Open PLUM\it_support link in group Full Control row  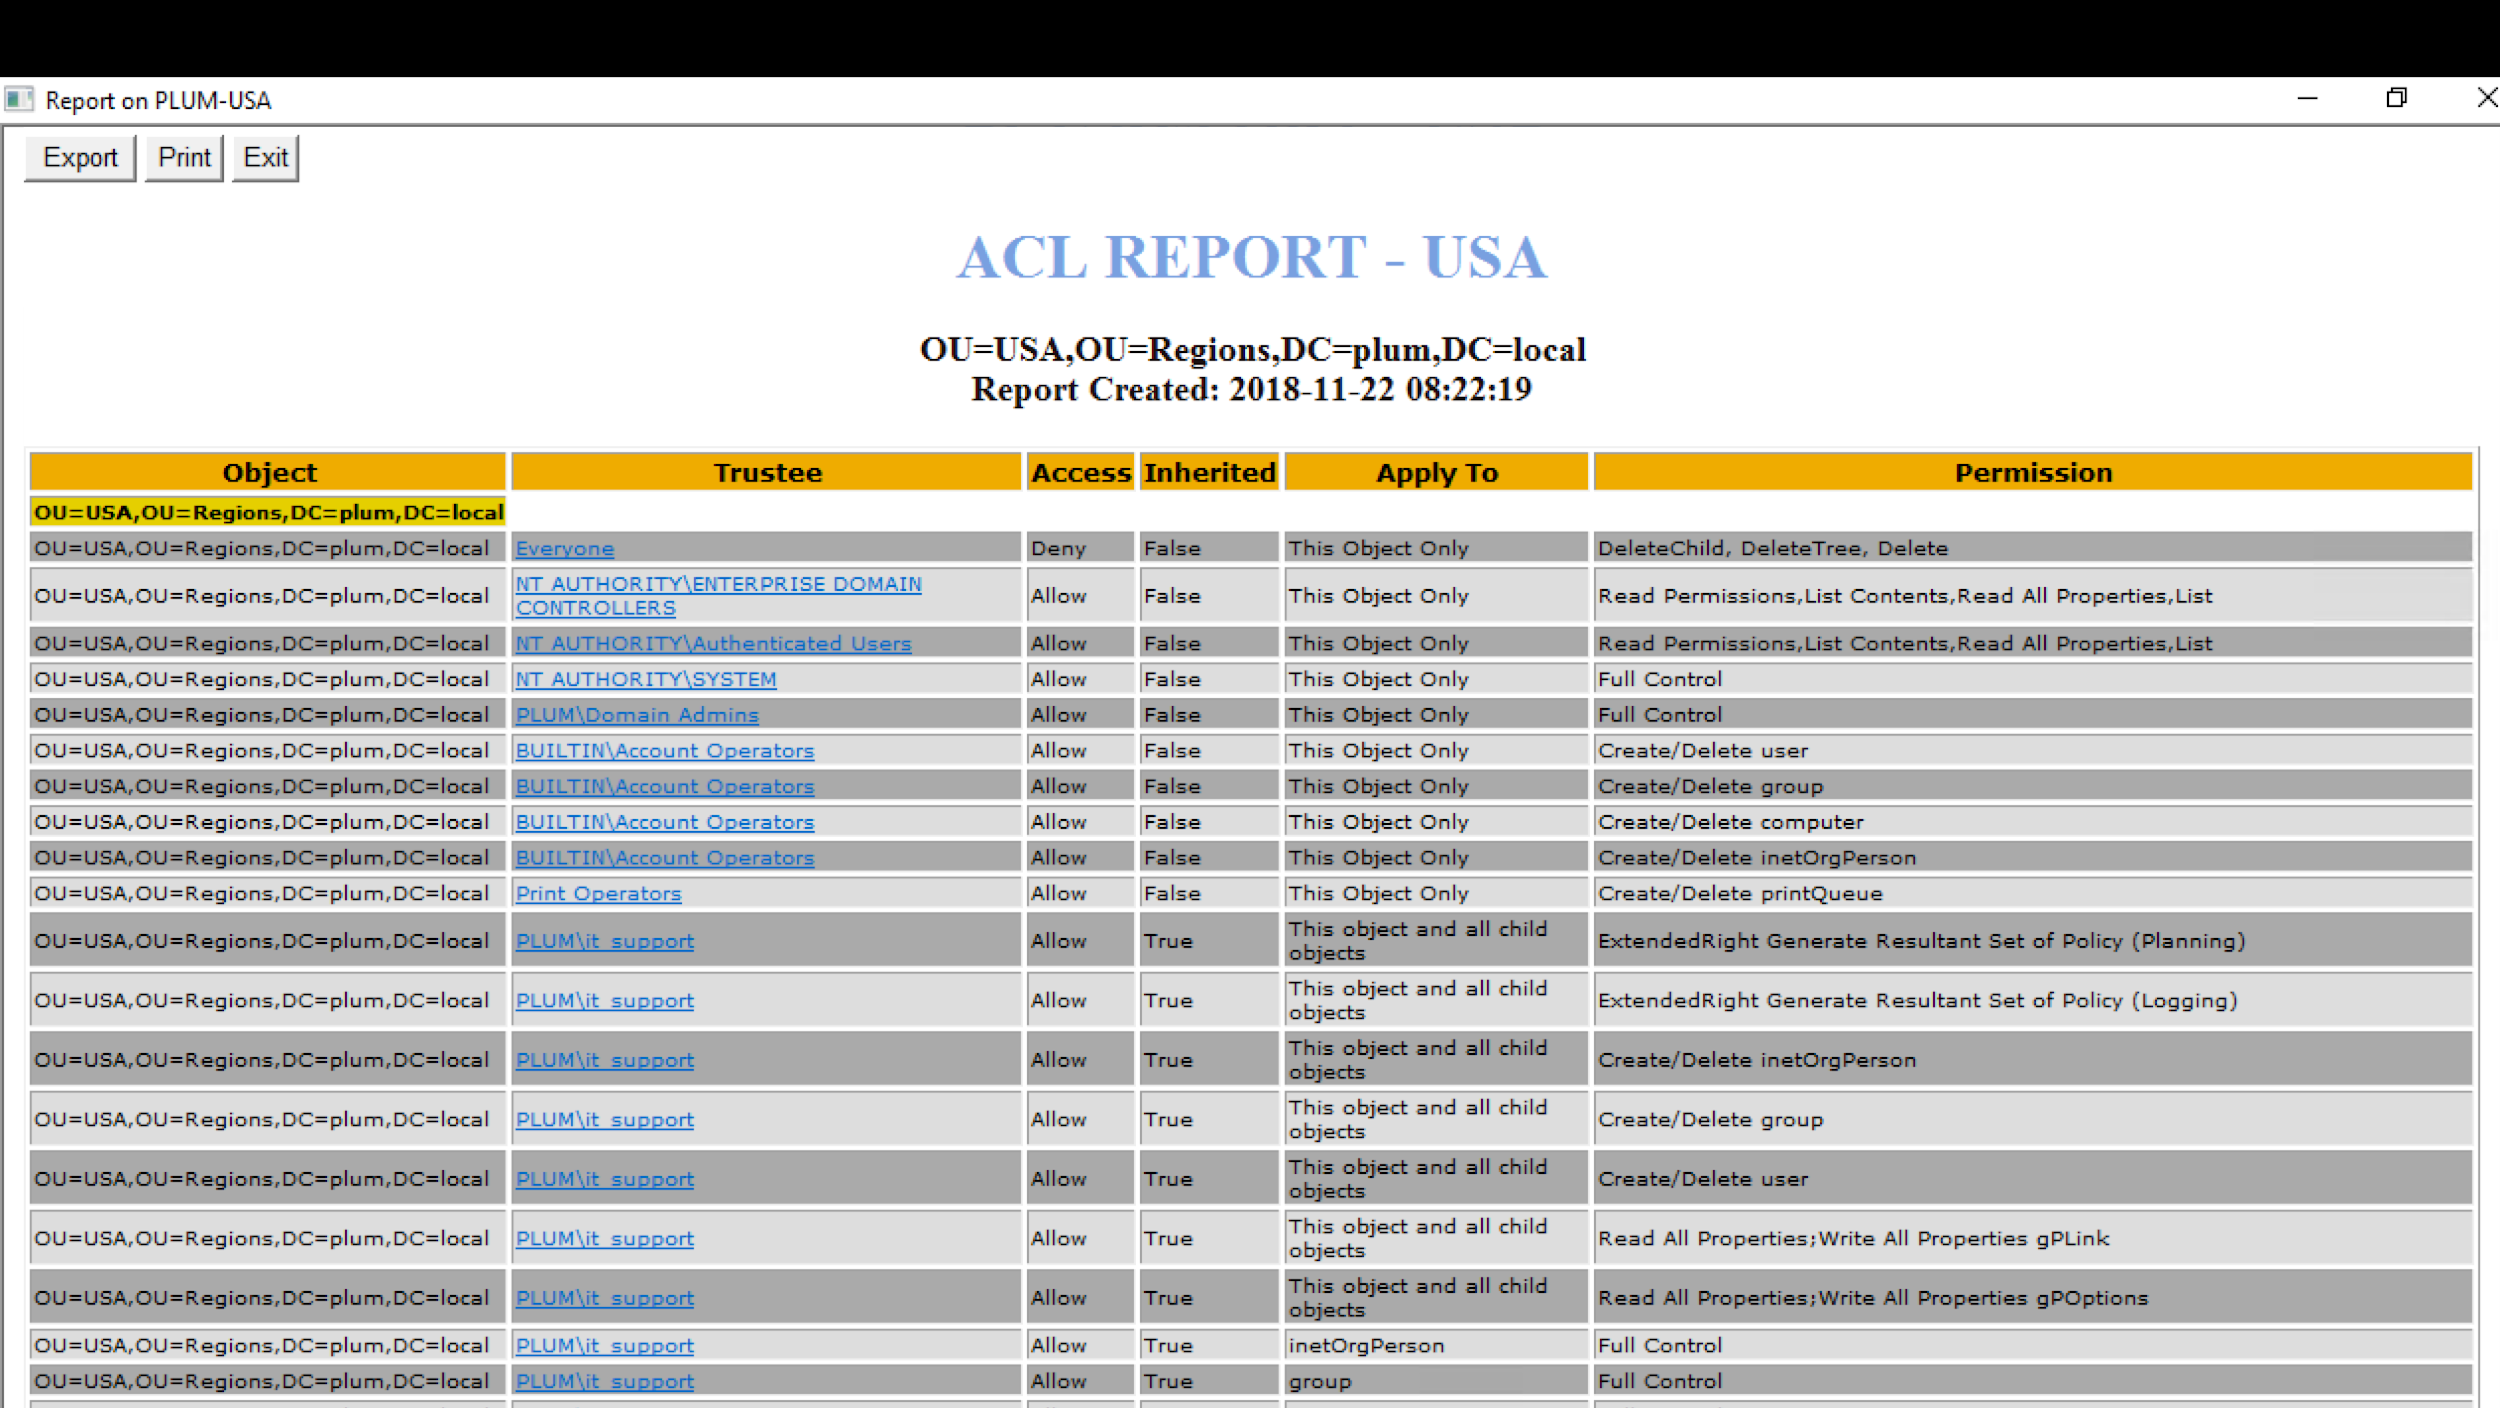[604, 1381]
